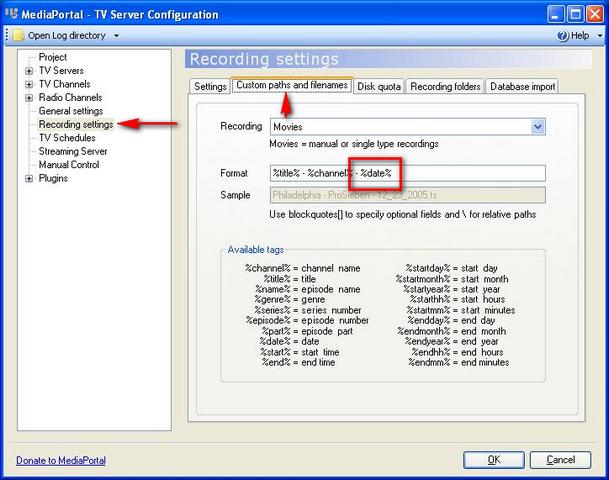Open TV Schedules in the sidebar tree

67,138
